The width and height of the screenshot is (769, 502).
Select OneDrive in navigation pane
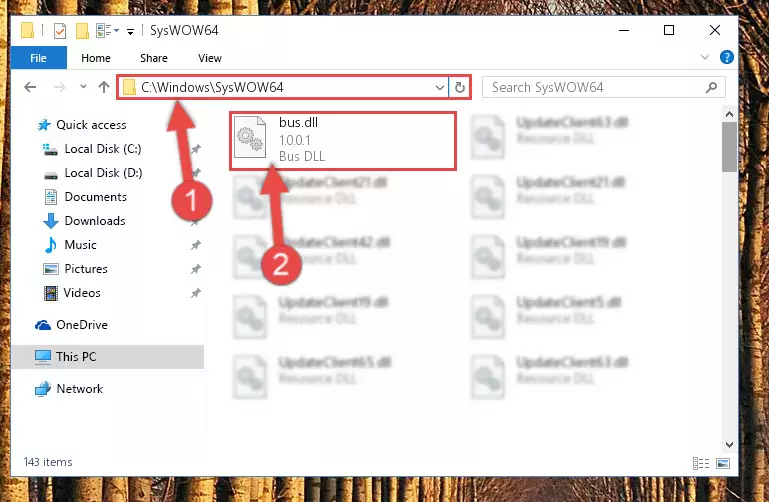82,325
